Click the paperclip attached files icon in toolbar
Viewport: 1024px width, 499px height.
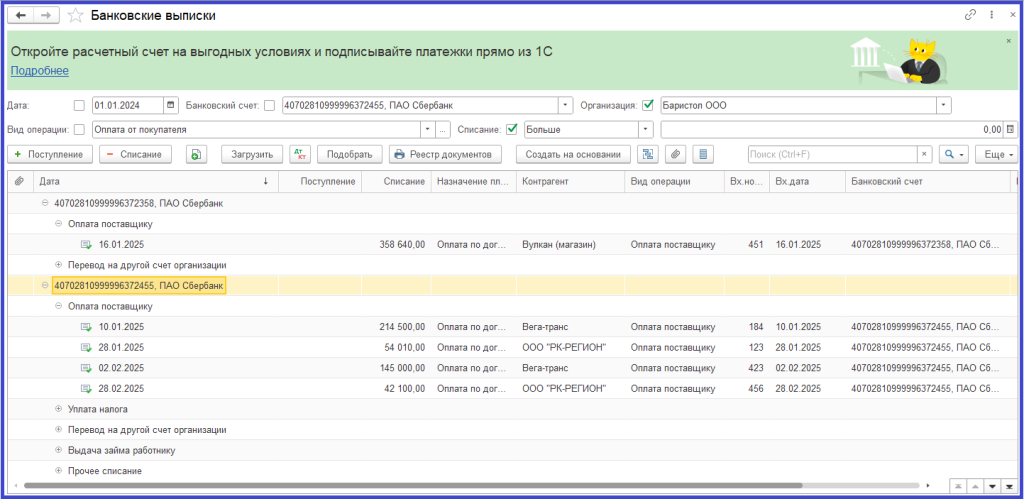click(676, 154)
